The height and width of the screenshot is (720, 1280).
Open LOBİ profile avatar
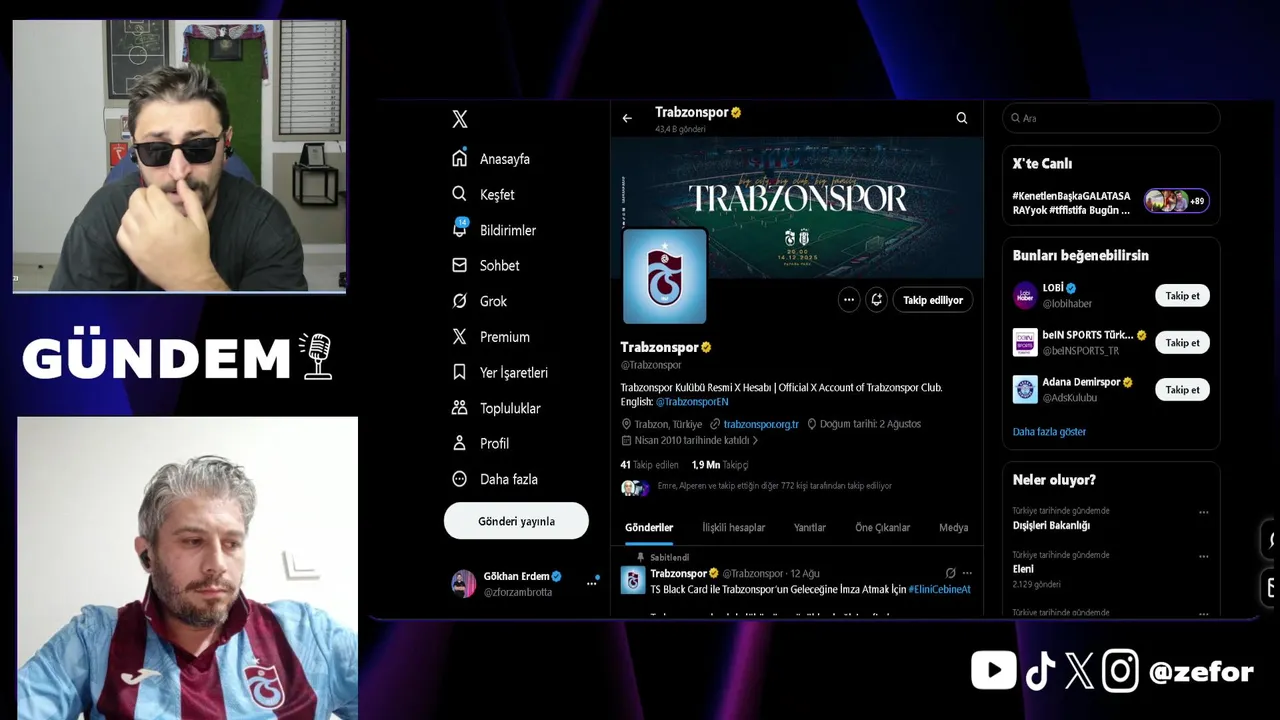pos(1025,295)
